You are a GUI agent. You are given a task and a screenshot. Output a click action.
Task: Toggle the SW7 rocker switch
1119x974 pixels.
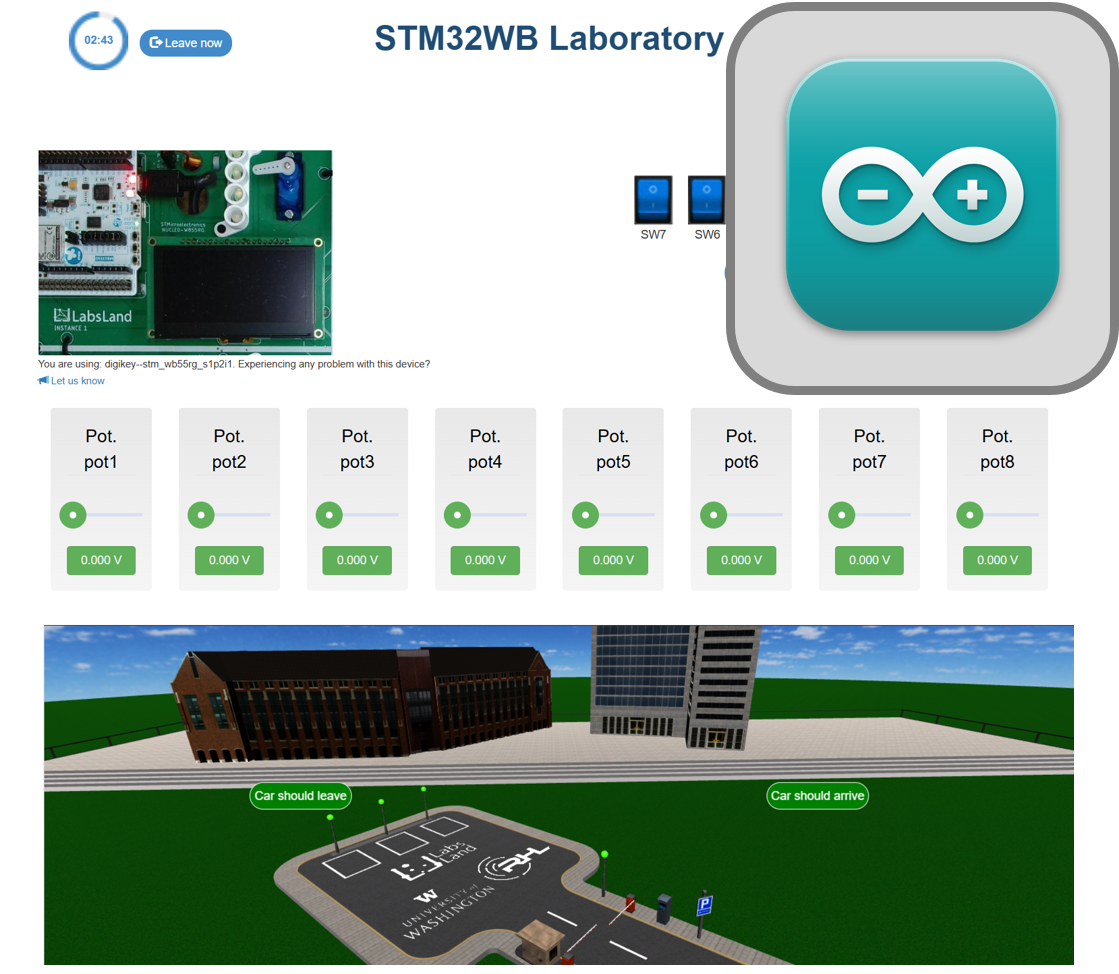tap(653, 200)
